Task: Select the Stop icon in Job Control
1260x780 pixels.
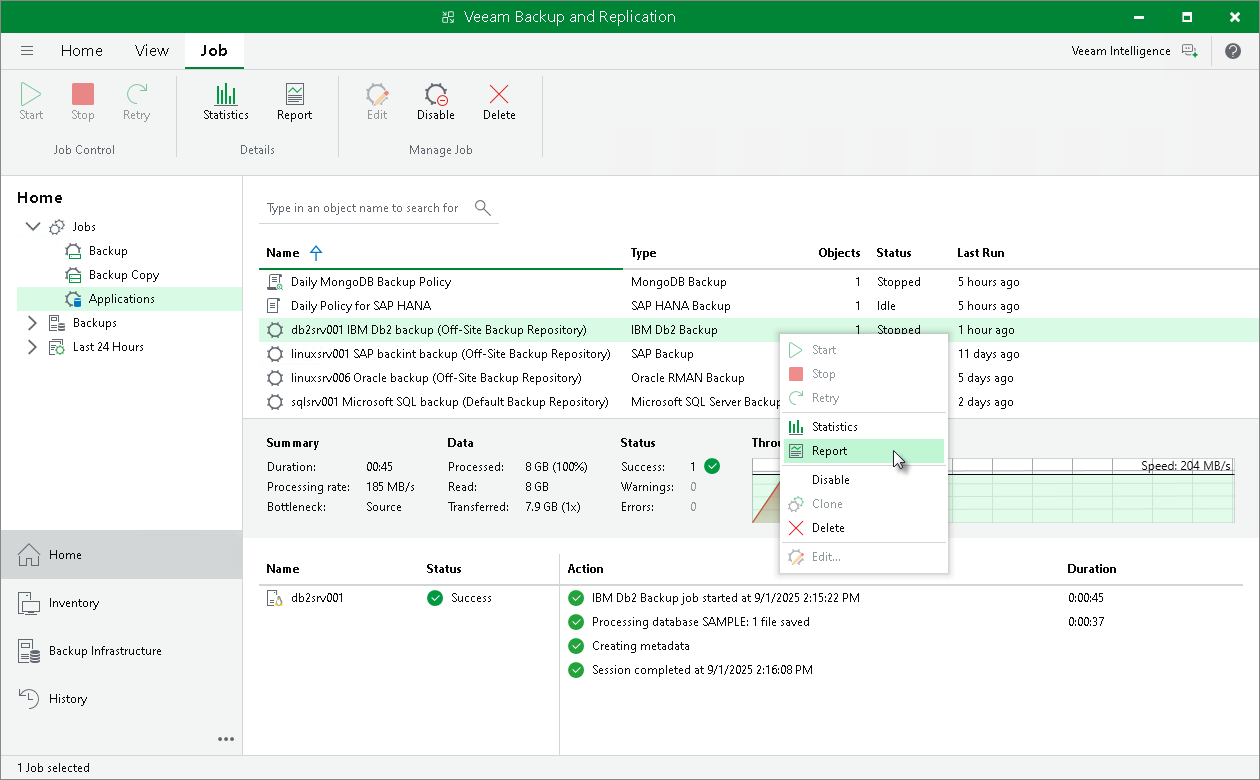Action: pos(82,100)
